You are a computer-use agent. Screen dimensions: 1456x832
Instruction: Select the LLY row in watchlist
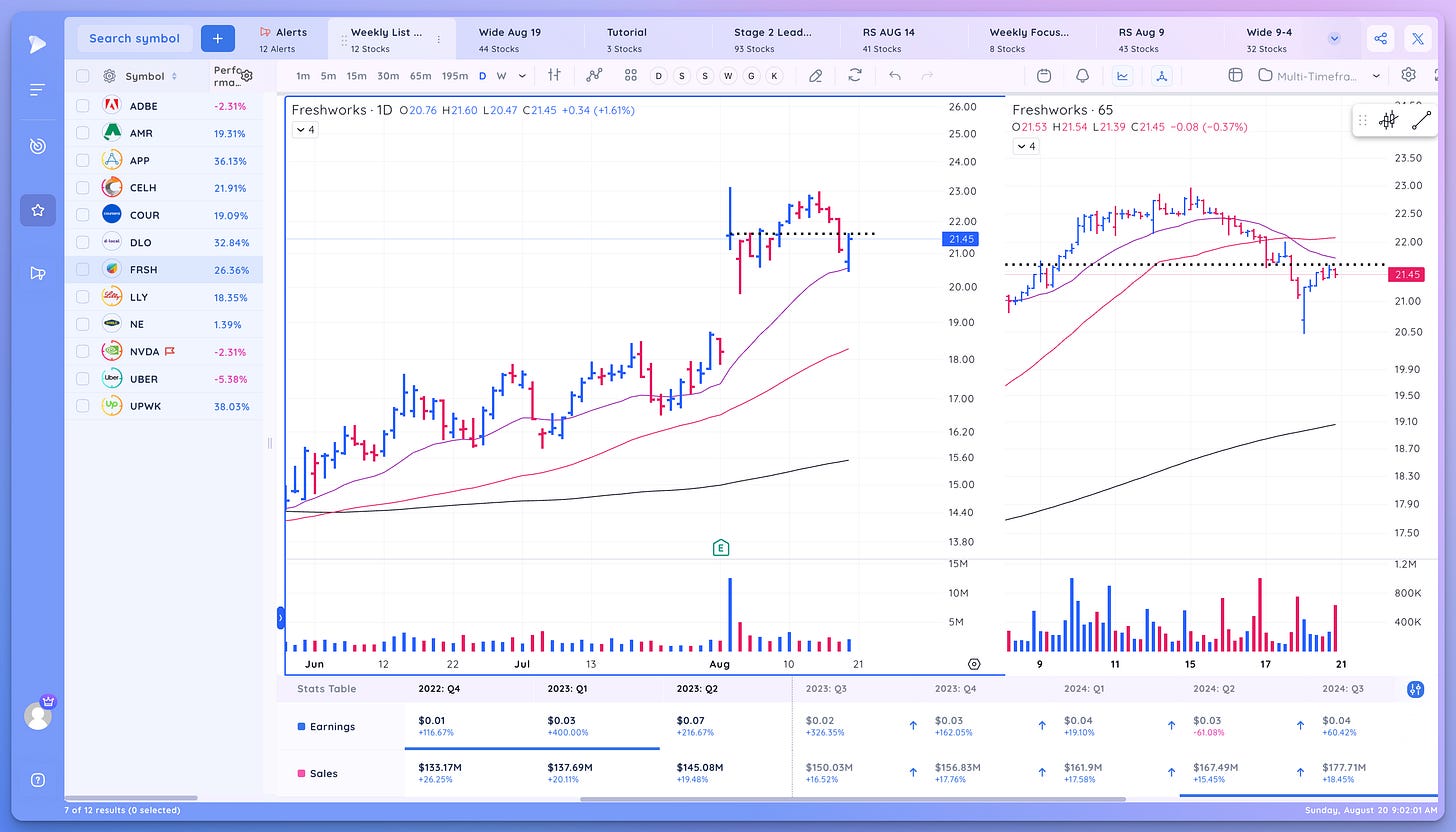pyautogui.click(x=164, y=297)
